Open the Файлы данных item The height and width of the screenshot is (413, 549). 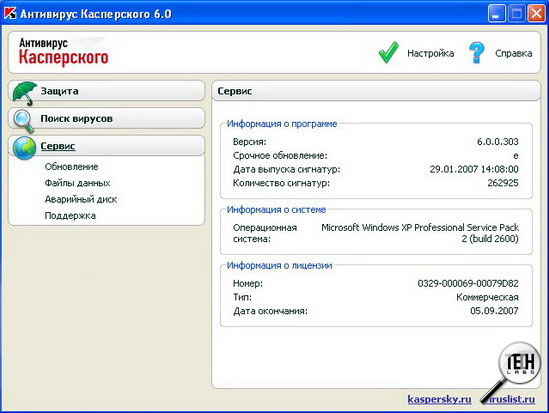[77, 183]
